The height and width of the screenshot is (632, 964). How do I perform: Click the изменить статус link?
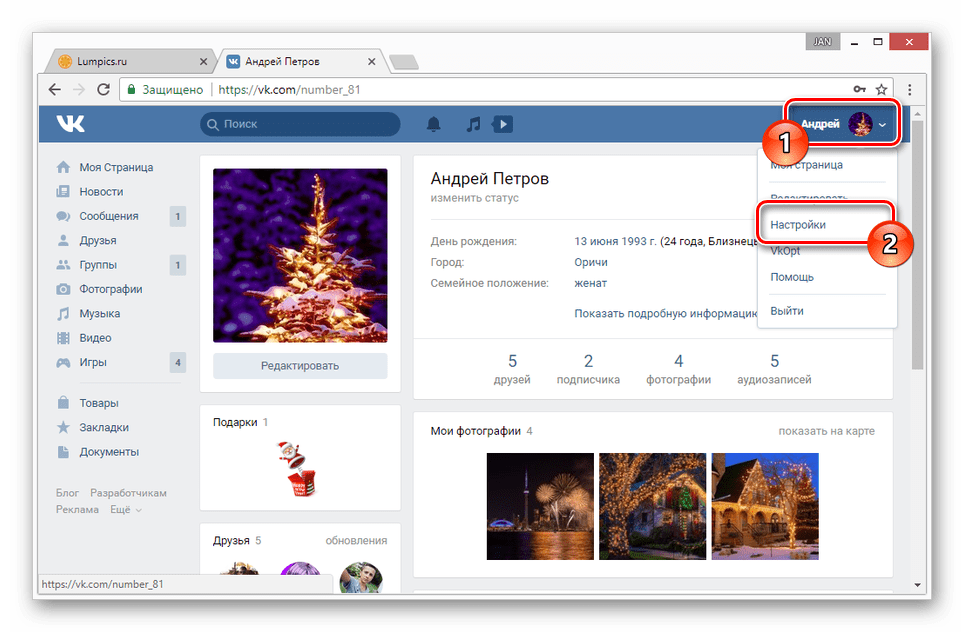[x=475, y=198]
